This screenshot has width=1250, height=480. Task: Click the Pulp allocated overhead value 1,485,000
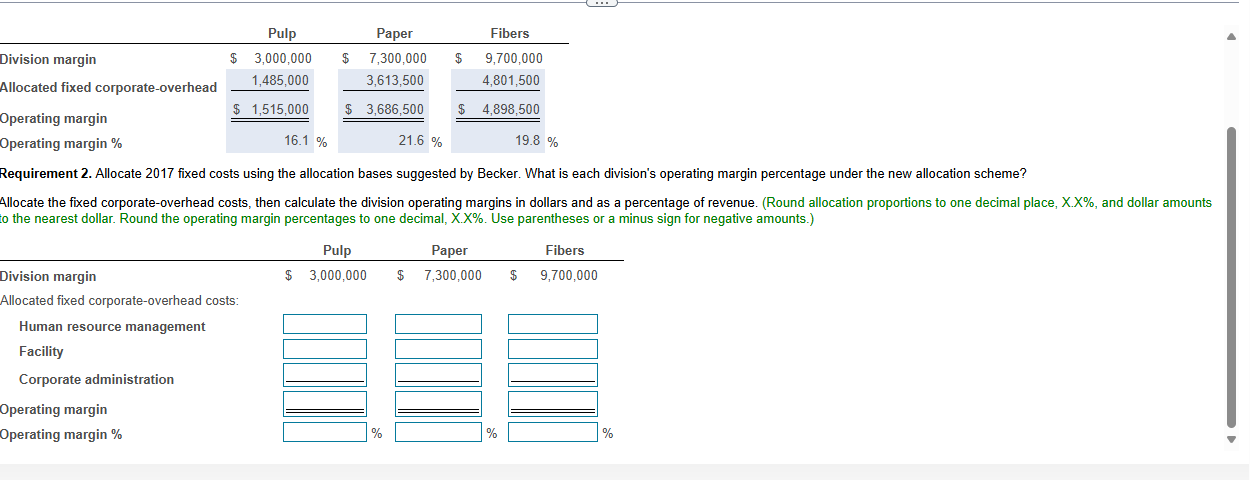pyautogui.click(x=280, y=80)
